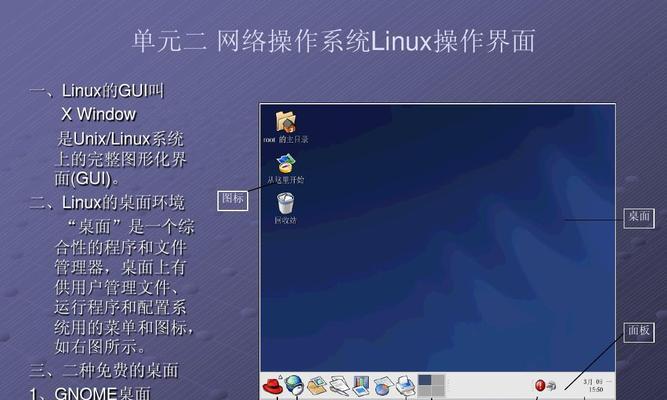
Task: Switch to the bottom-left workspace cell
Action: point(425,391)
